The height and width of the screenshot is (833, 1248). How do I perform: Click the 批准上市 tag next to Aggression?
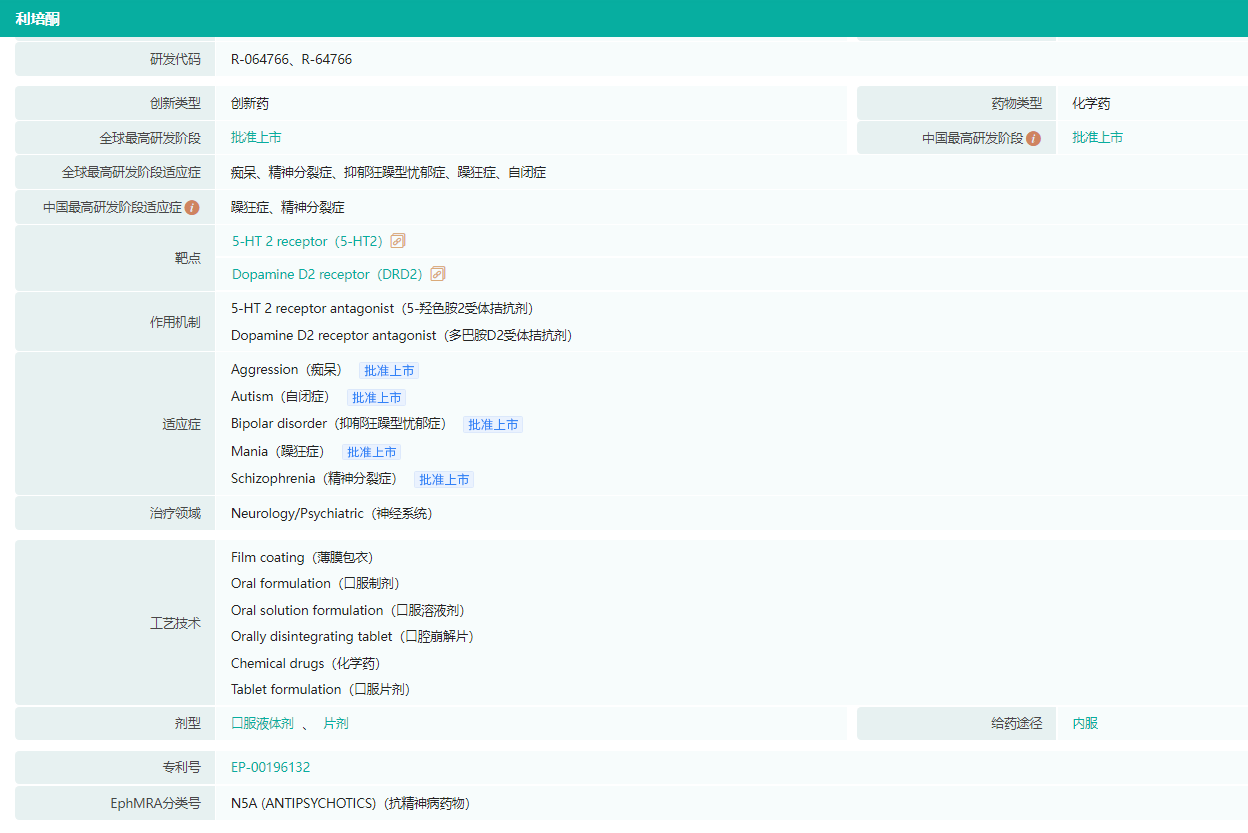[x=389, y=371]
